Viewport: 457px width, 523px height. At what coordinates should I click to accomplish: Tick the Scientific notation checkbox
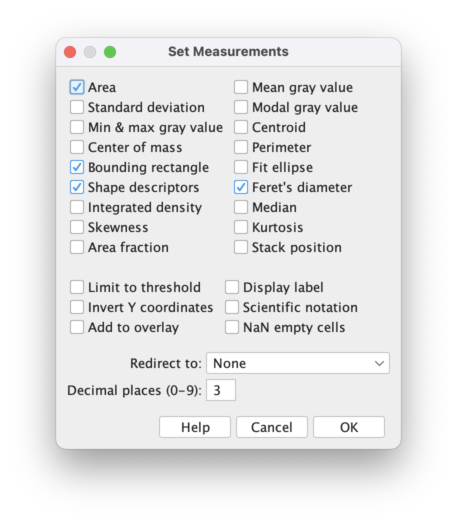pos(232,308)
